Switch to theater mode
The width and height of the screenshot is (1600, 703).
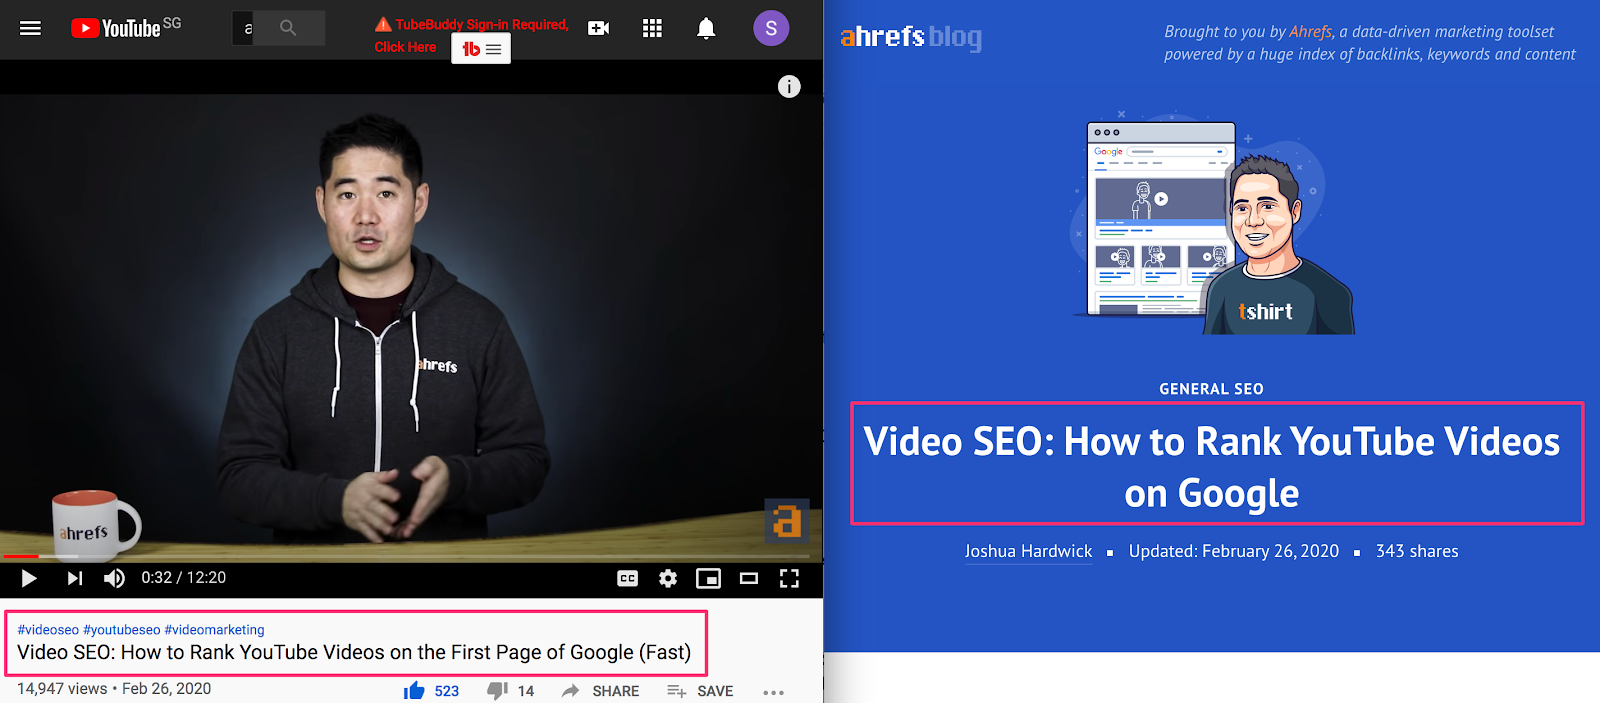tap(749, 578)
